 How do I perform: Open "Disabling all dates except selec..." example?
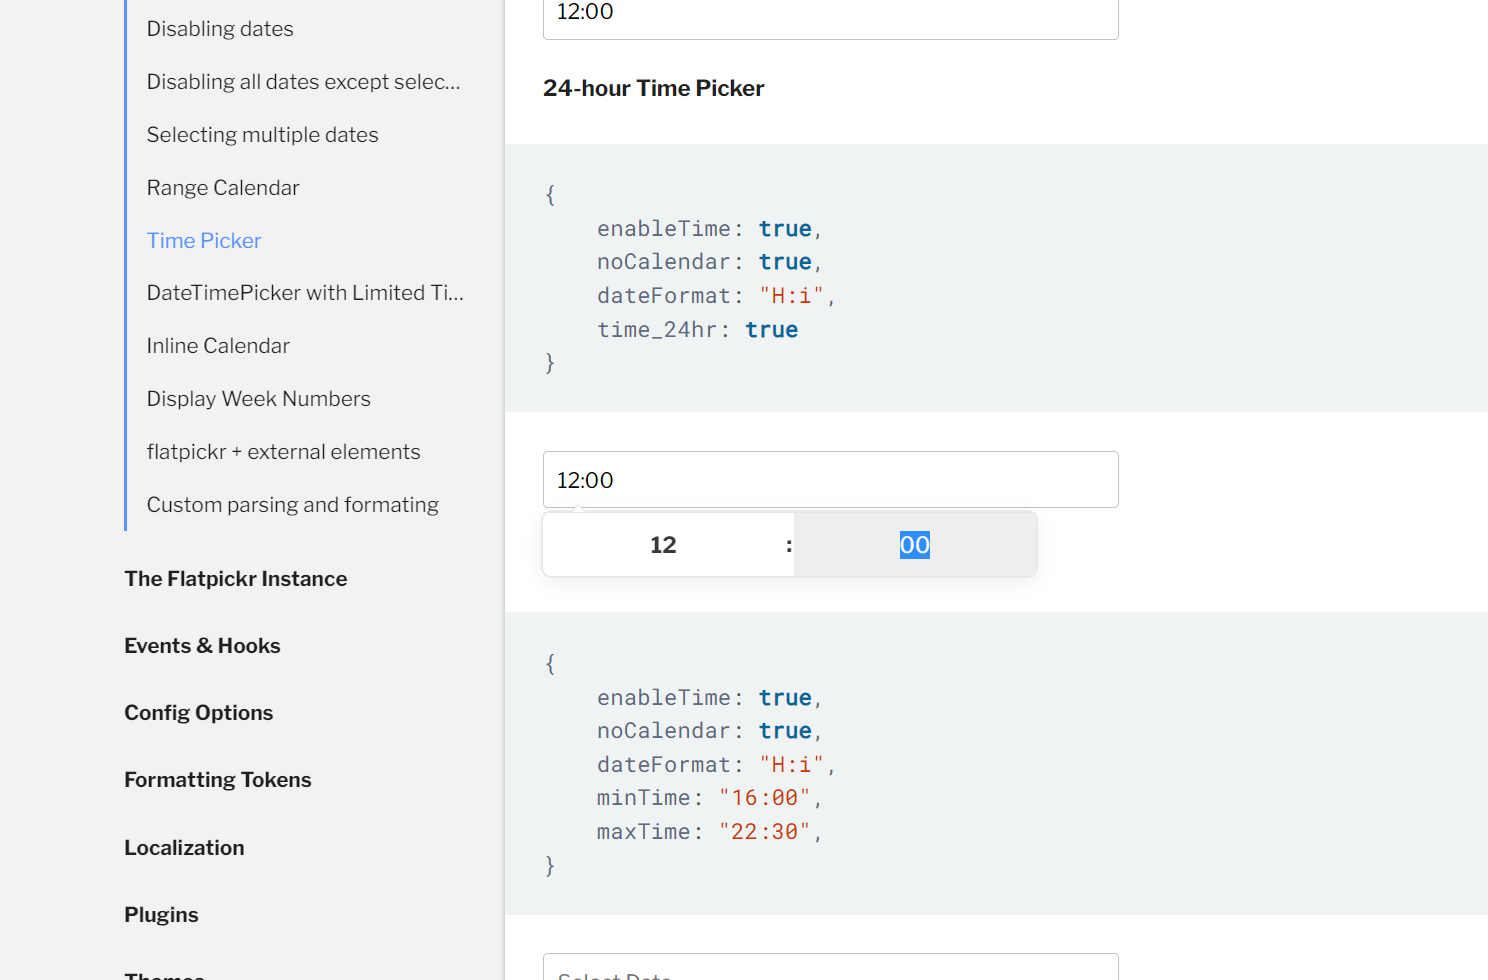[x=302, y=81]
